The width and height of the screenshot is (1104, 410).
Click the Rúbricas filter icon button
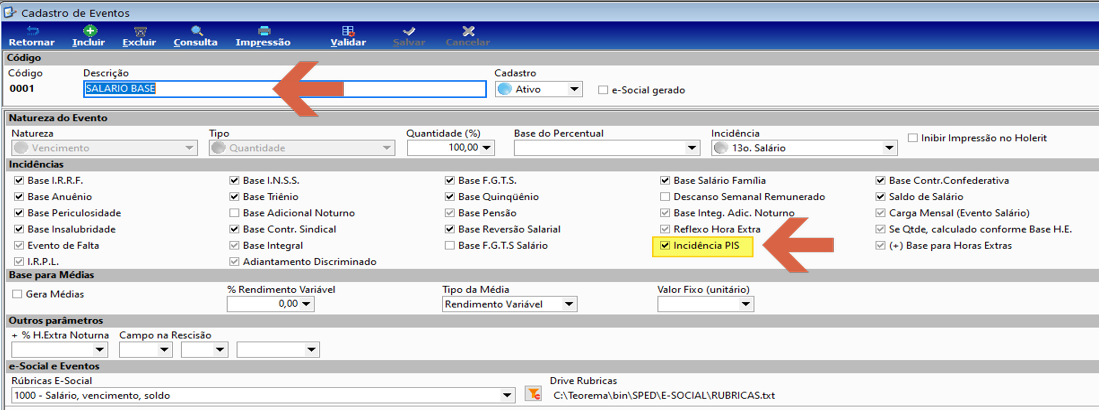coord(533,395)
